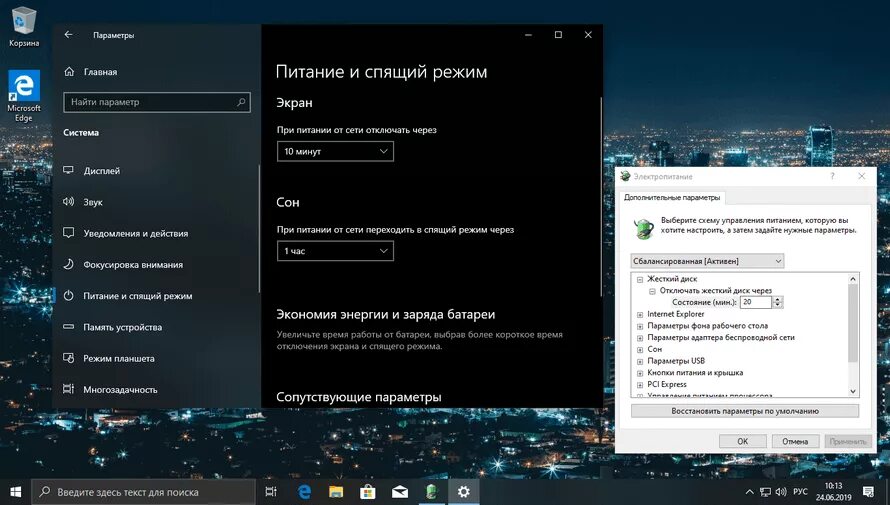Screen dimensions: 890x505
Task: Open the power plan dropdown Сбалансированная [Активен]
Action: pyautogui.click(x=707, y=261)
